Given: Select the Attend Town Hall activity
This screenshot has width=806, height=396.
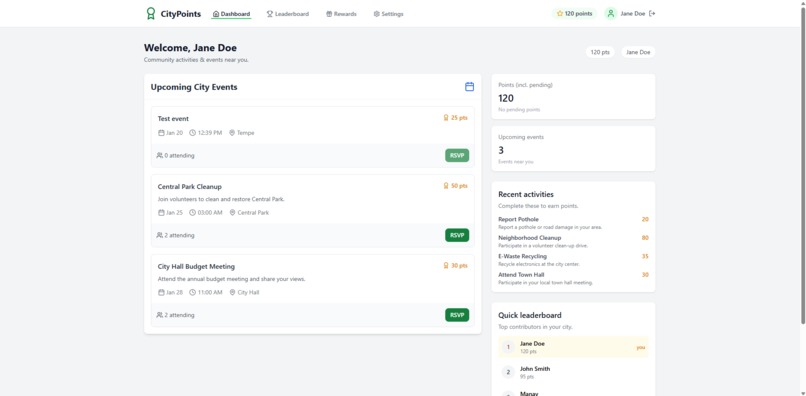Looking at the screenshot, I should click(x=573, y=278).
